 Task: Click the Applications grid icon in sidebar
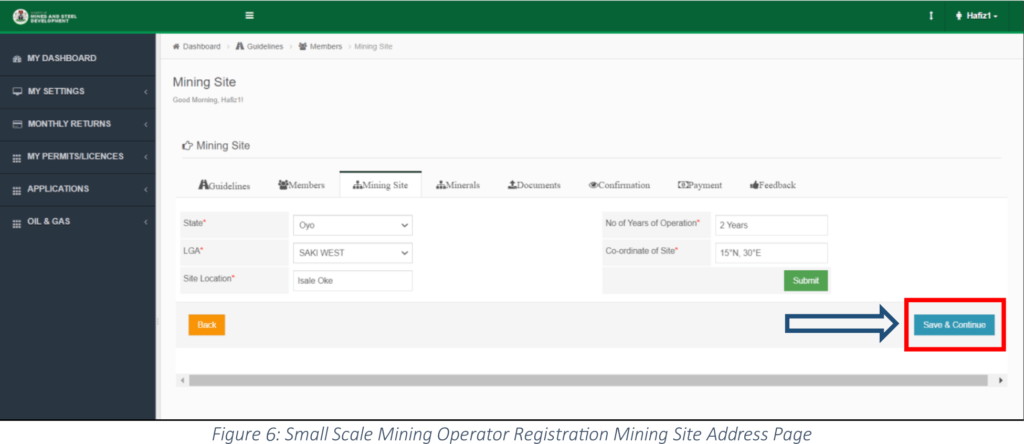point(16,190)
